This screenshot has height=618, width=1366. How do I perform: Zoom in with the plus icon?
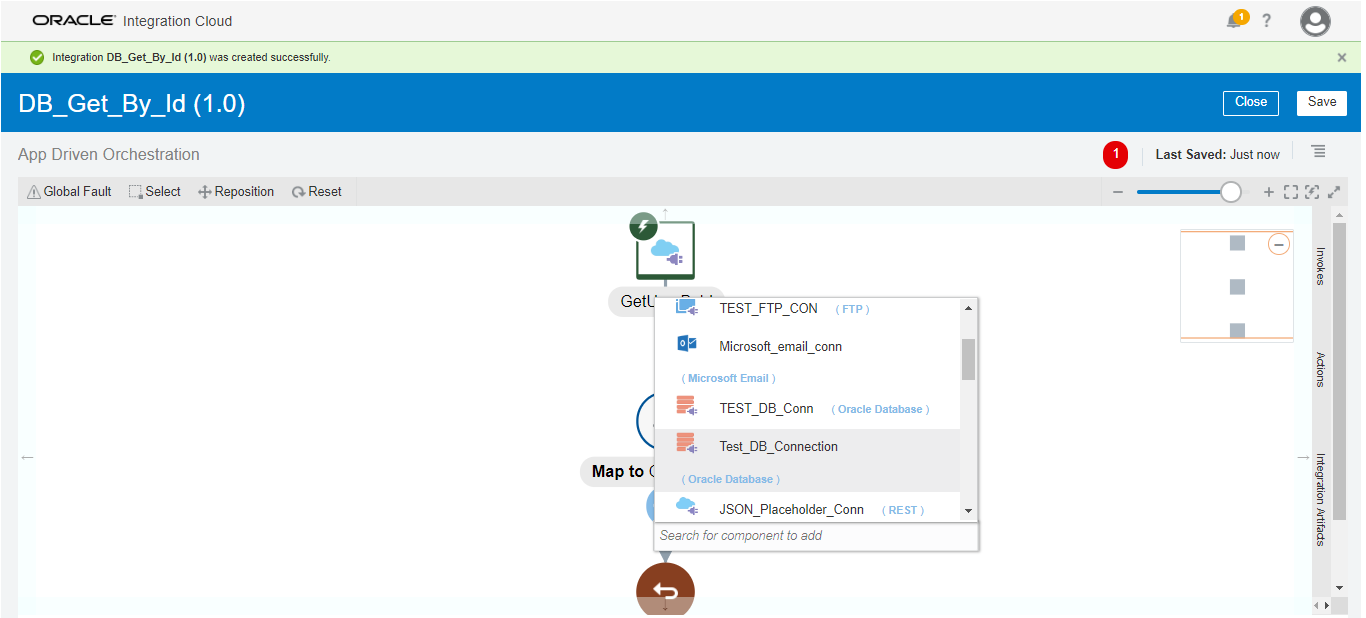1269,192
